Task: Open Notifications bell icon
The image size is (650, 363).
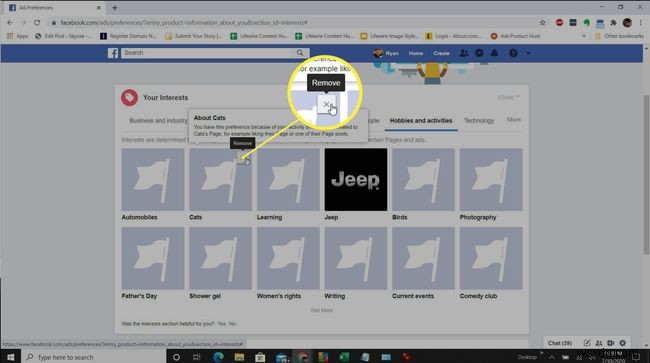Action: (495, 53)
